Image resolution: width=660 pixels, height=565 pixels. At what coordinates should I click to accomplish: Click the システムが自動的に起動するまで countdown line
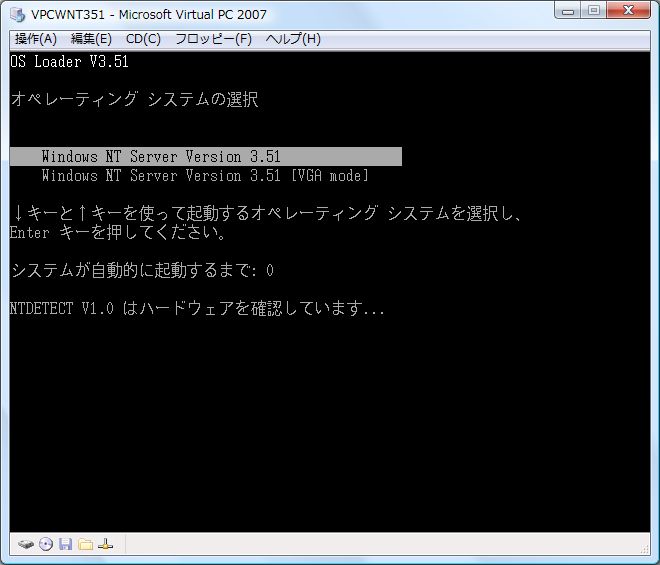coord(143,270)
